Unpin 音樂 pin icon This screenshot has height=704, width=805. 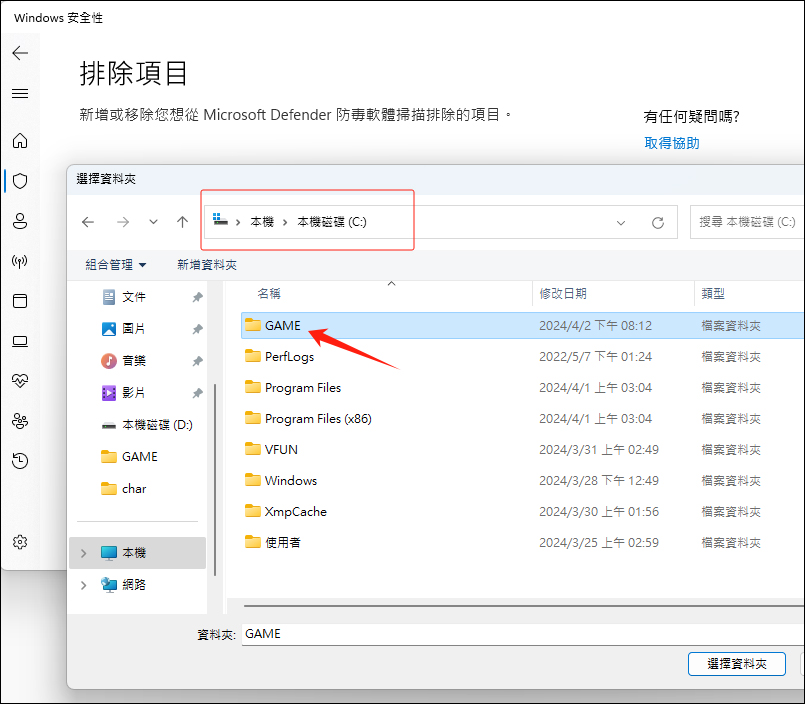click(x=197, y=361)
